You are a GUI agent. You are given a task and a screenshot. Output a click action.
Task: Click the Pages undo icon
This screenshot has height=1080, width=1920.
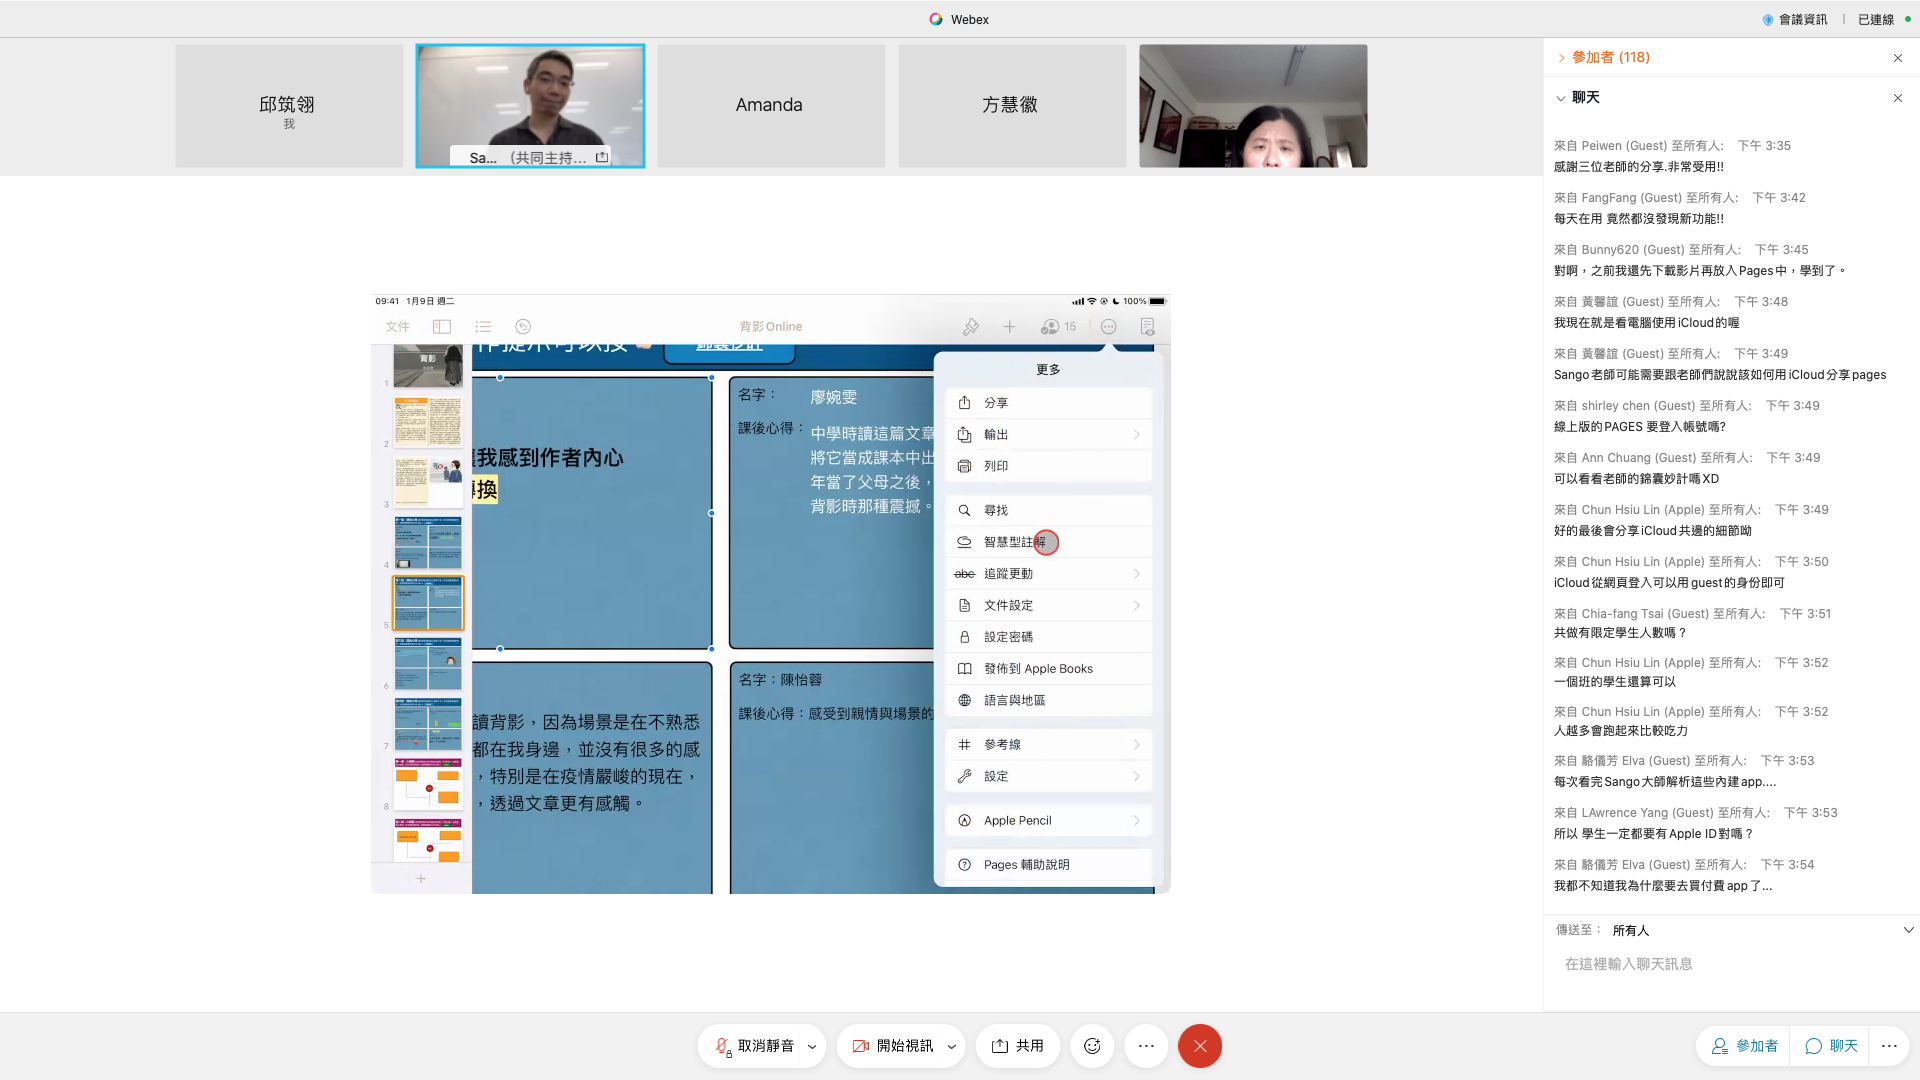[x=523, y=327]
